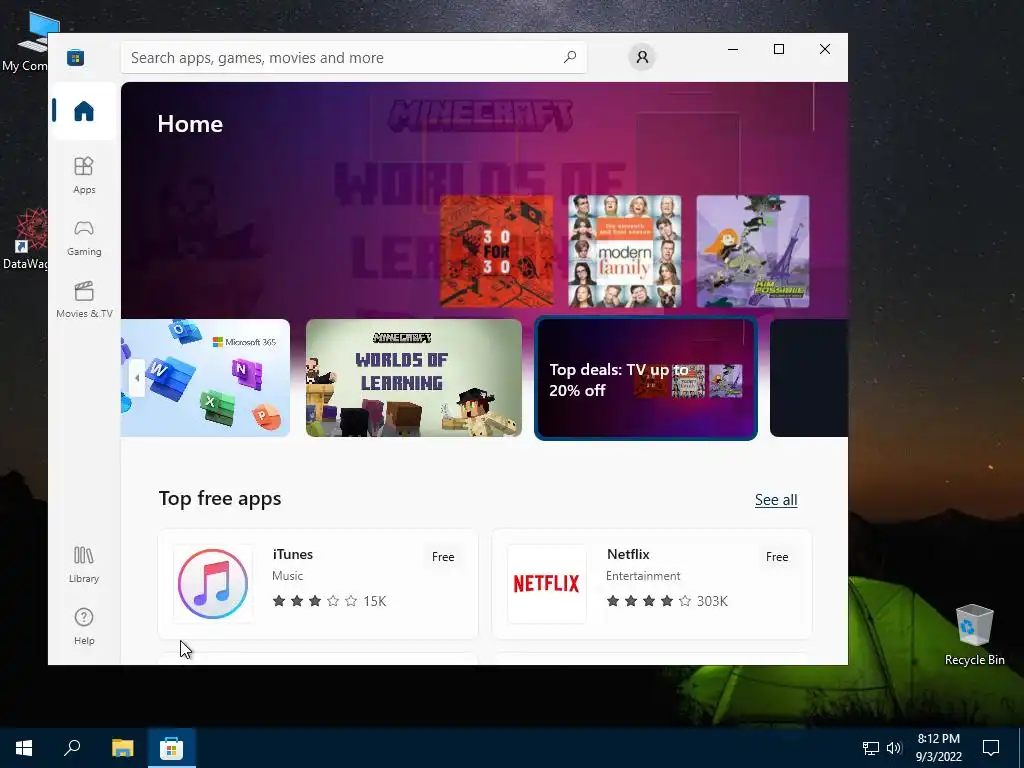Image resolution: width=1024 pixels, height=768 pixels.
Task: Click the Netflix app title
Action: [628, 554]
